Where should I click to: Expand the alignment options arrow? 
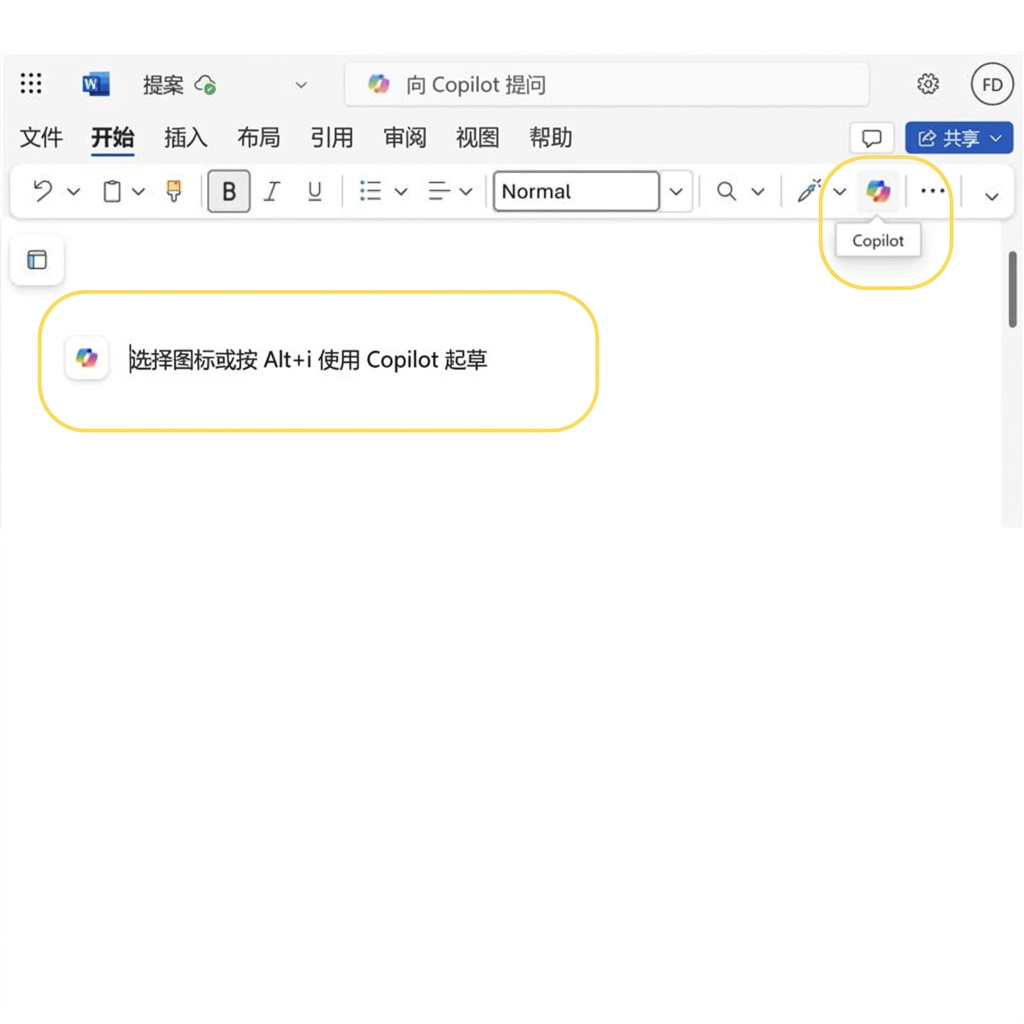pyautogui.click(x=466, y=191)
